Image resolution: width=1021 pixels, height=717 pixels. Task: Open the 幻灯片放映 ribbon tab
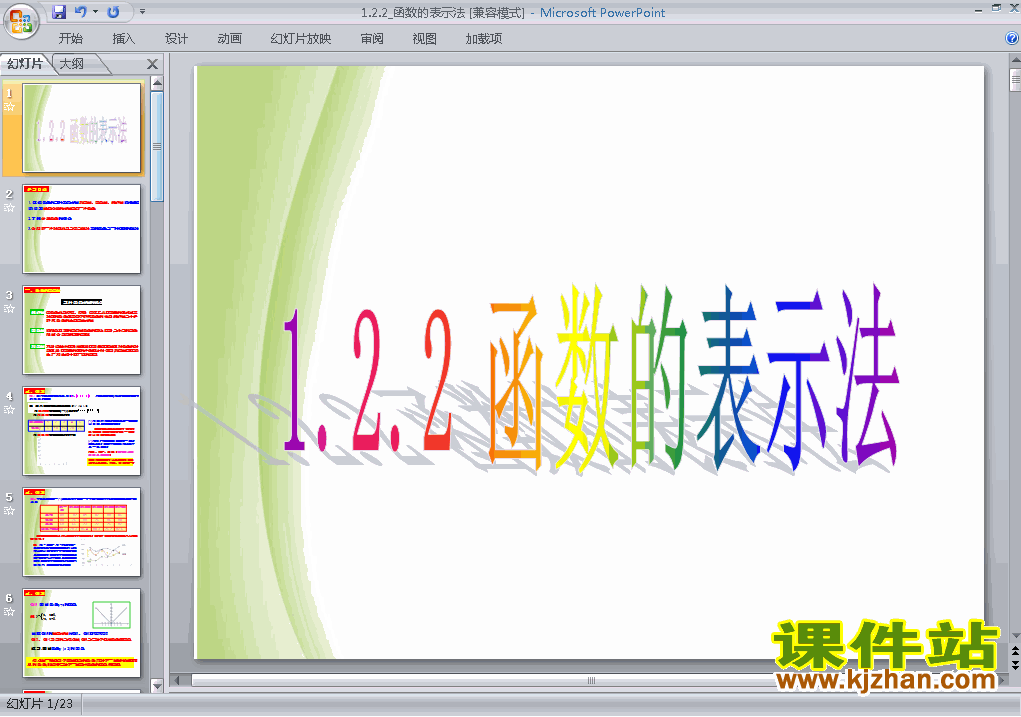301,39
